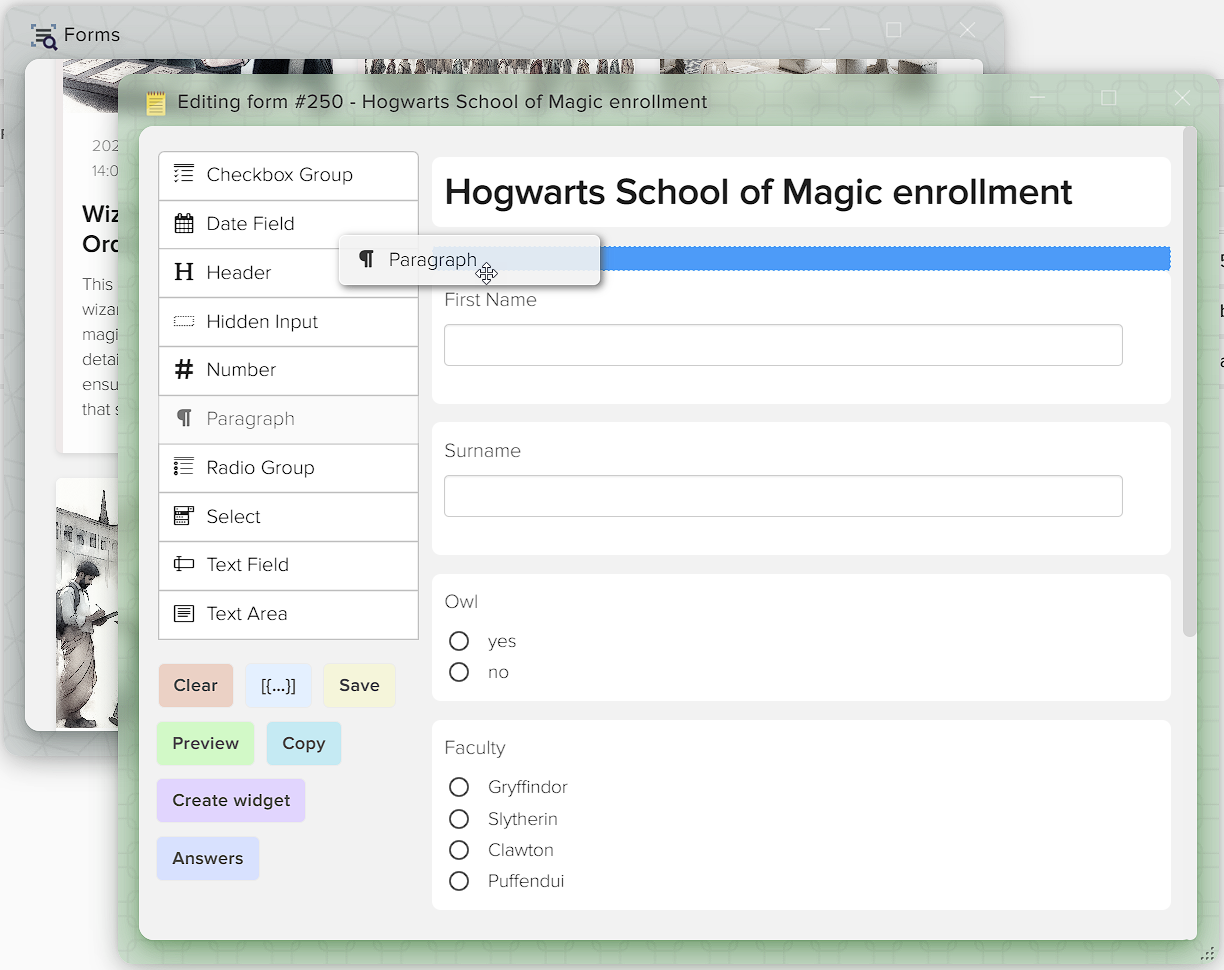This screenshot has height=970, width=1224.
Task: Add a Number field
Action: click(288, 370)
